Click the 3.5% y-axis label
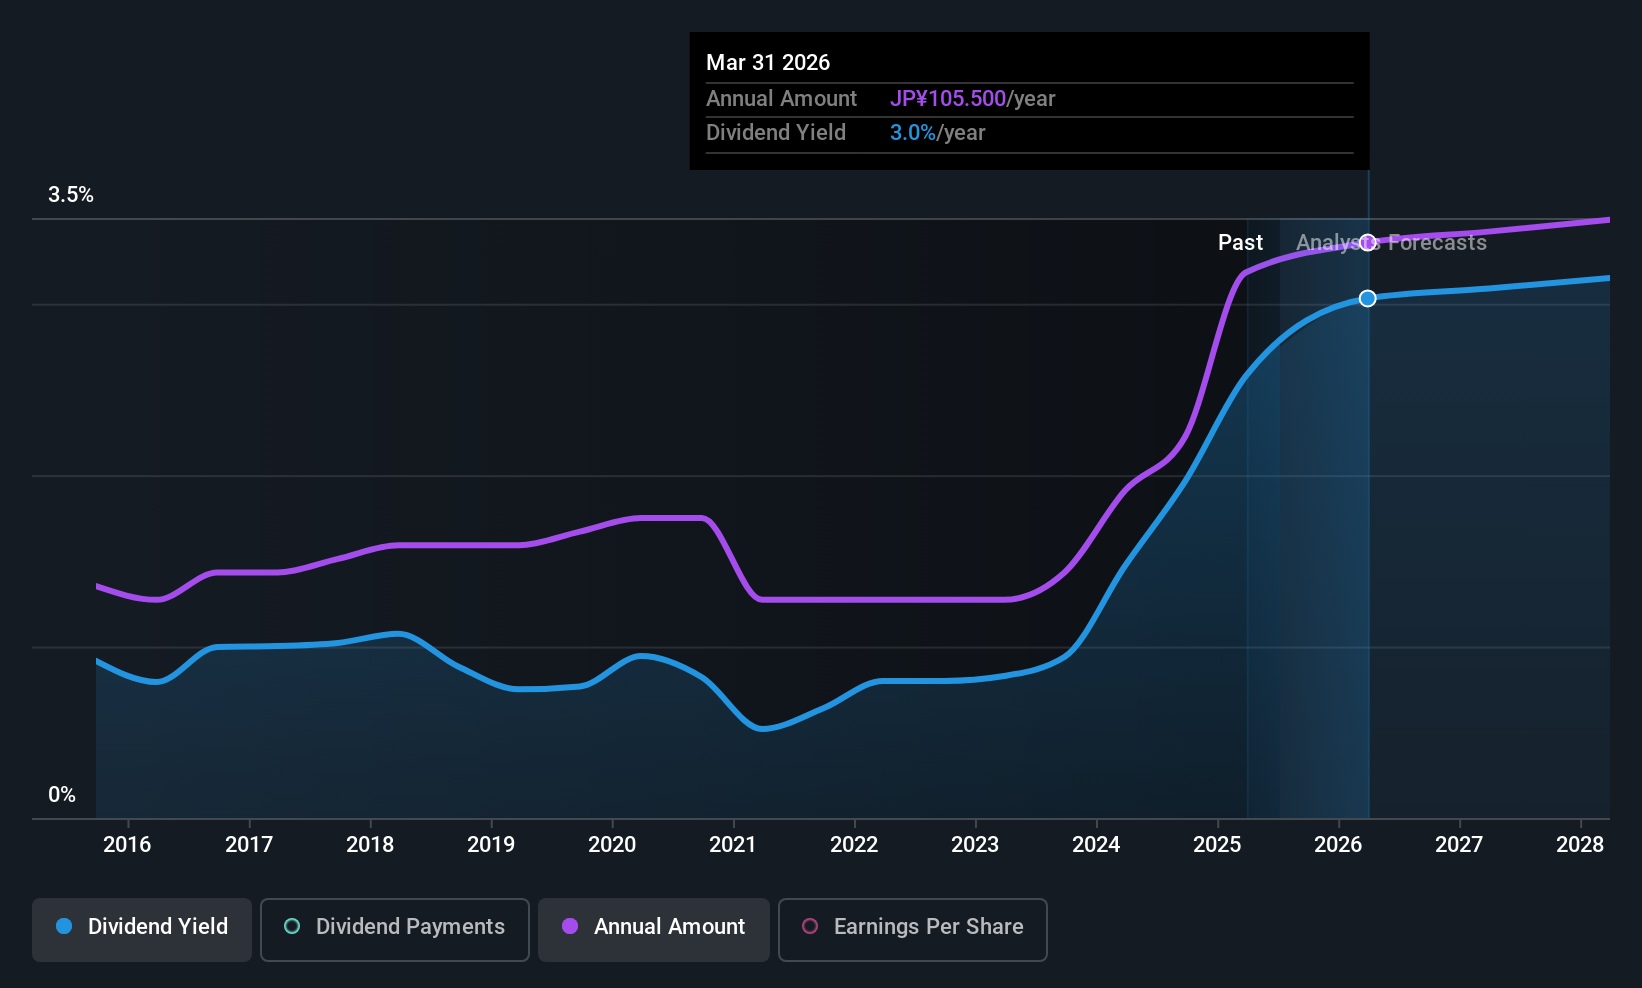The image size is (1642, 988). pos(71,194)
